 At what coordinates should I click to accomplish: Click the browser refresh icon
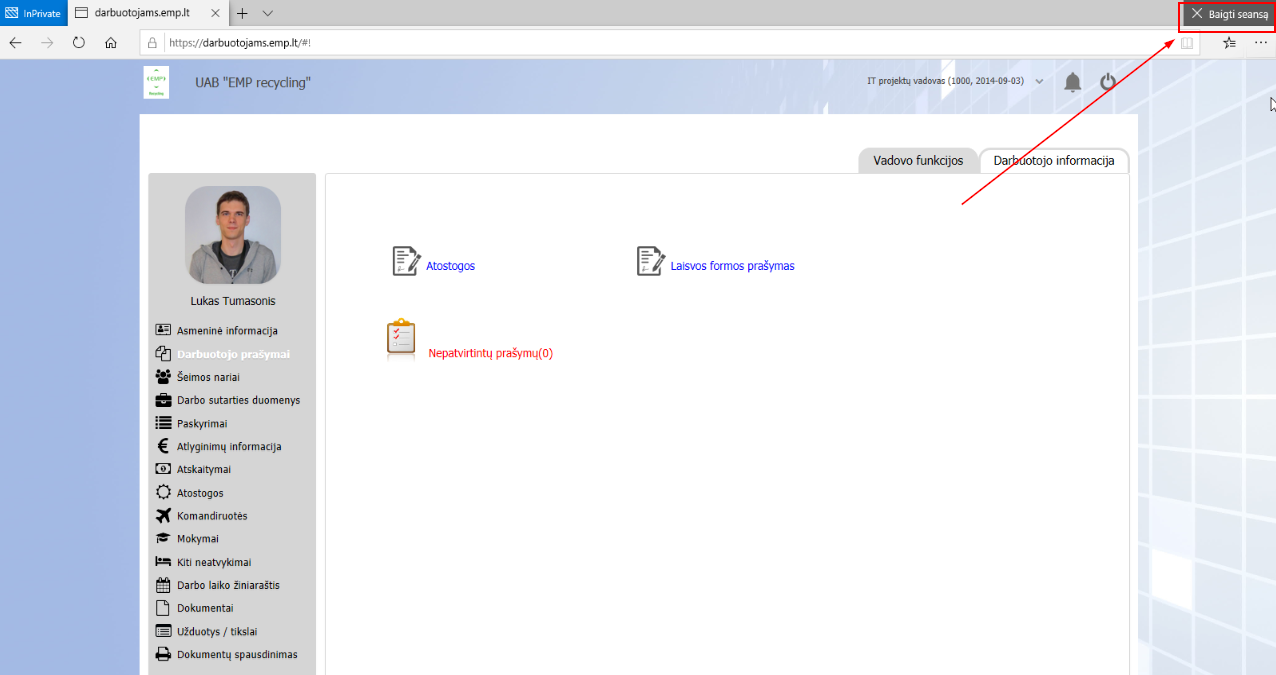(79, 43)
